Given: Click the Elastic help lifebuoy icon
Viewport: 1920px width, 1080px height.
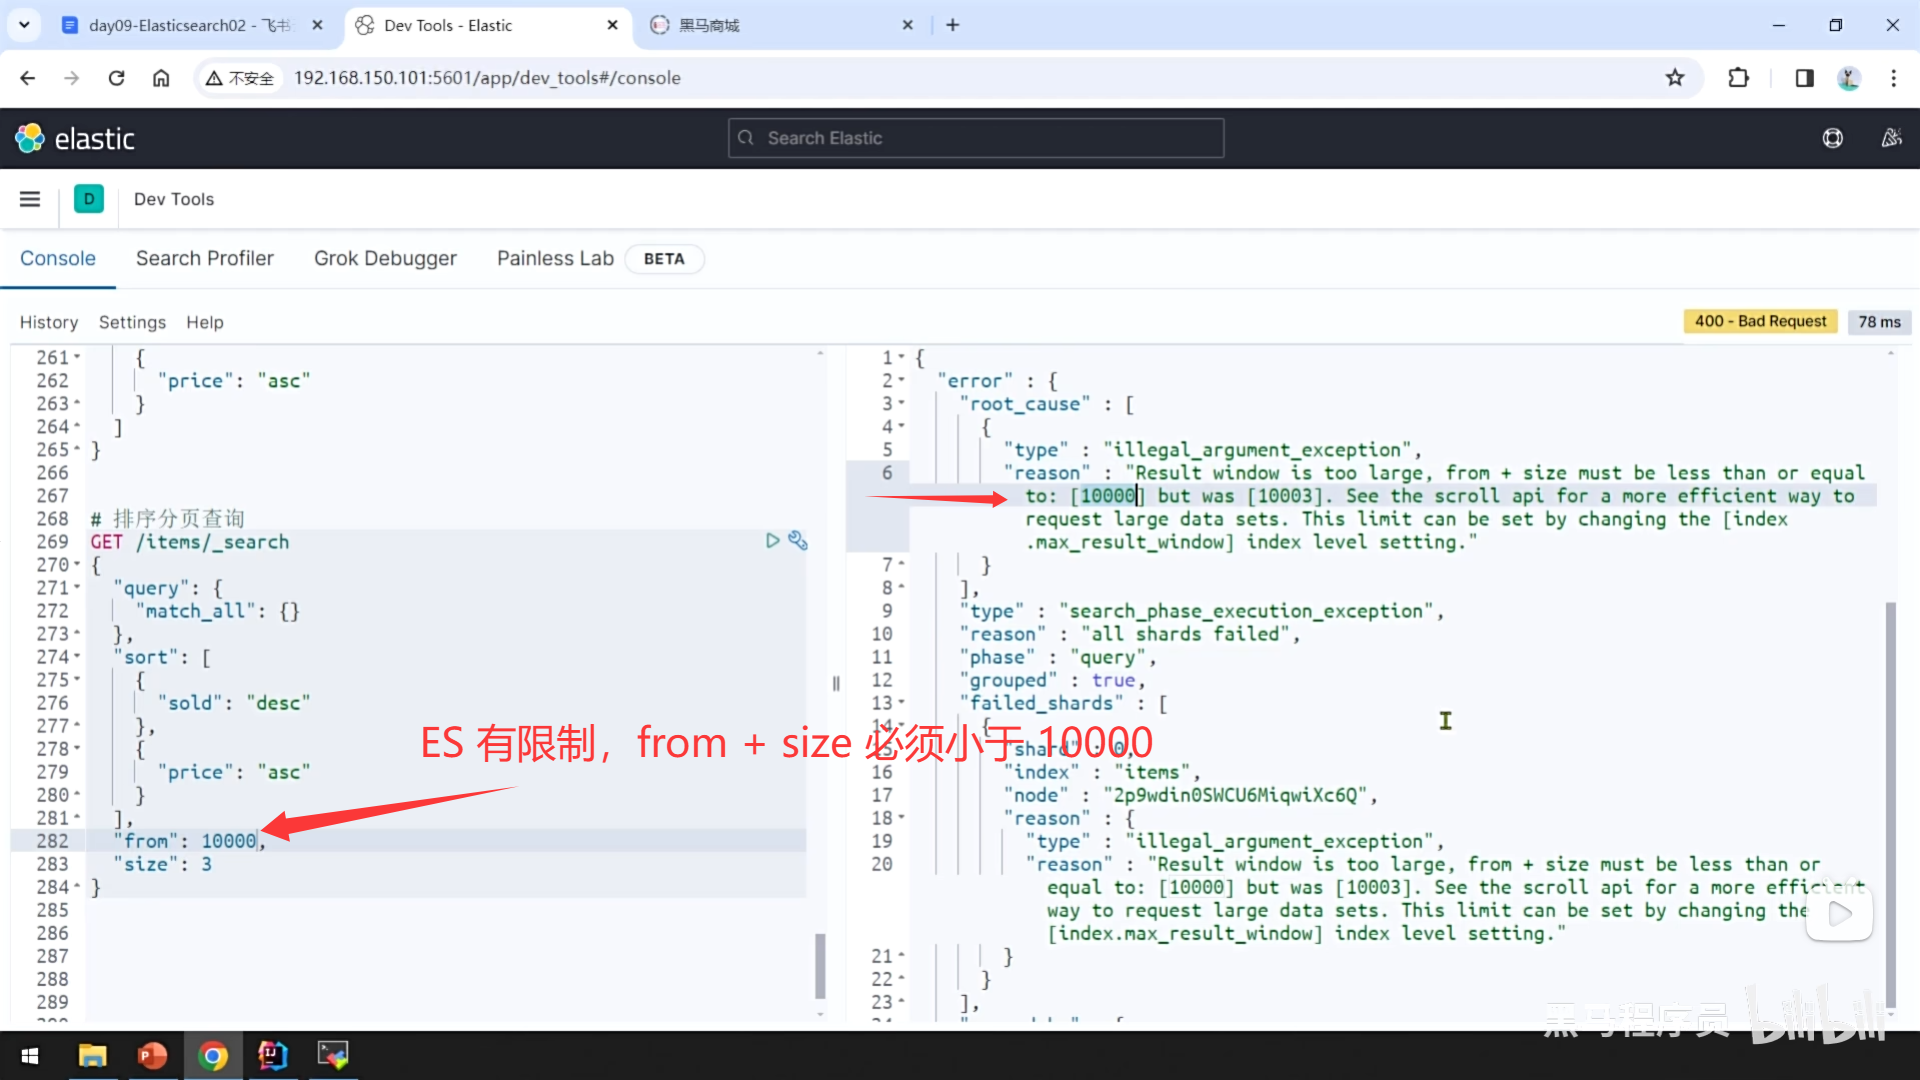Looking at the screenshot, I should [x=1832, y=138].
